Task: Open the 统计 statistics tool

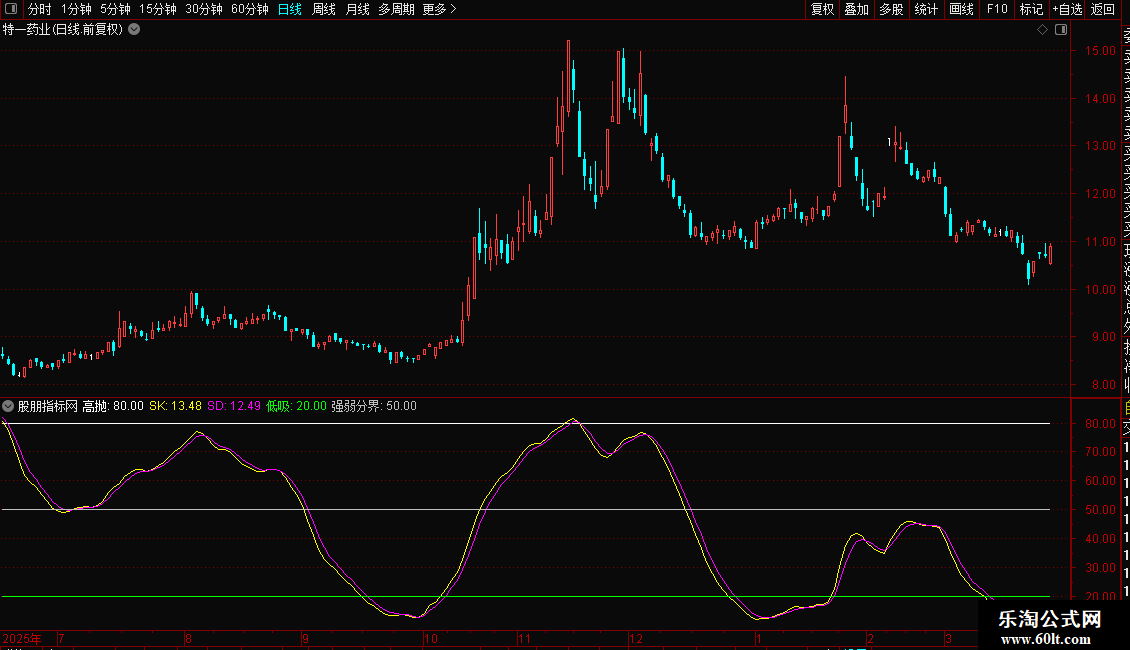Action: click(x=926, y=9)
